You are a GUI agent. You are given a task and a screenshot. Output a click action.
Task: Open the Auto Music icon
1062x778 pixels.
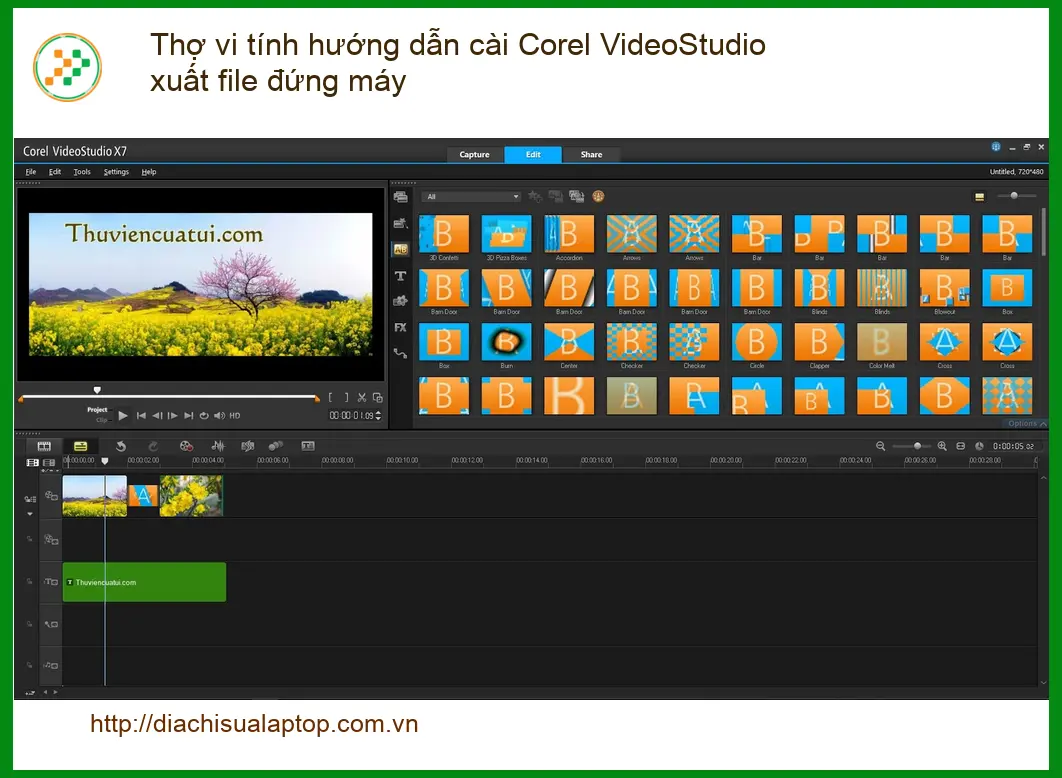pyautogui.click(x=248, y=446)
